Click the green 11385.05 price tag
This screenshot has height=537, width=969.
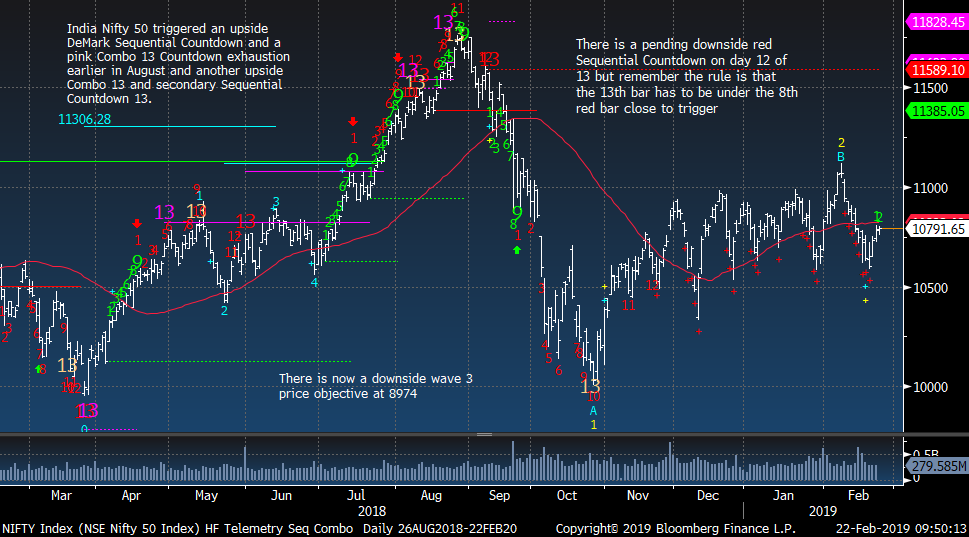936,111
